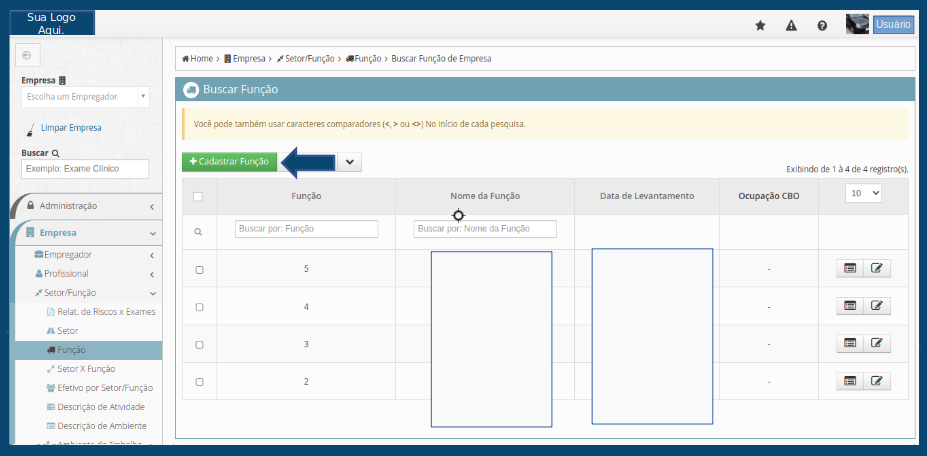Image resolution: width=927 pixels, height=456 pixels.
Task: Open the help question mark icon
Action: [822, 25]
